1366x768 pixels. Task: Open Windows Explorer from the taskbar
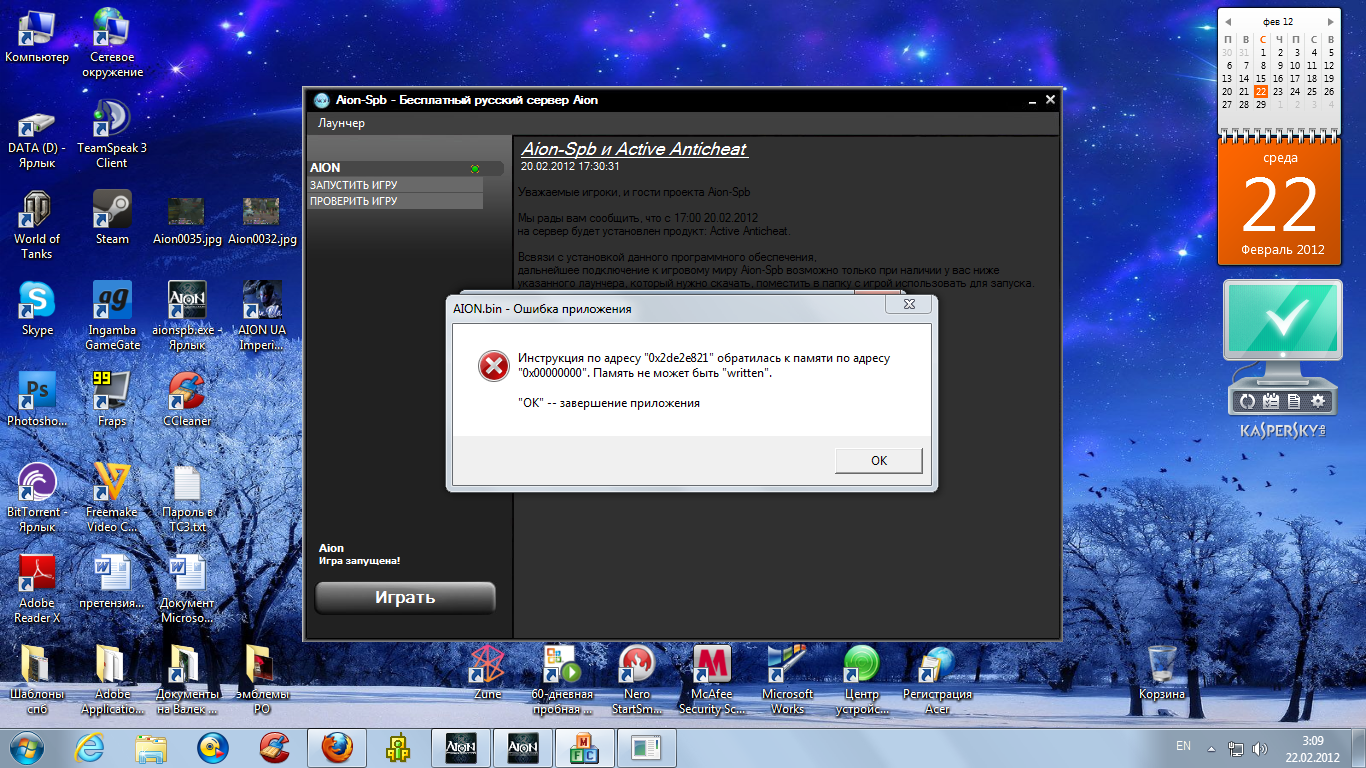(151, 747)
